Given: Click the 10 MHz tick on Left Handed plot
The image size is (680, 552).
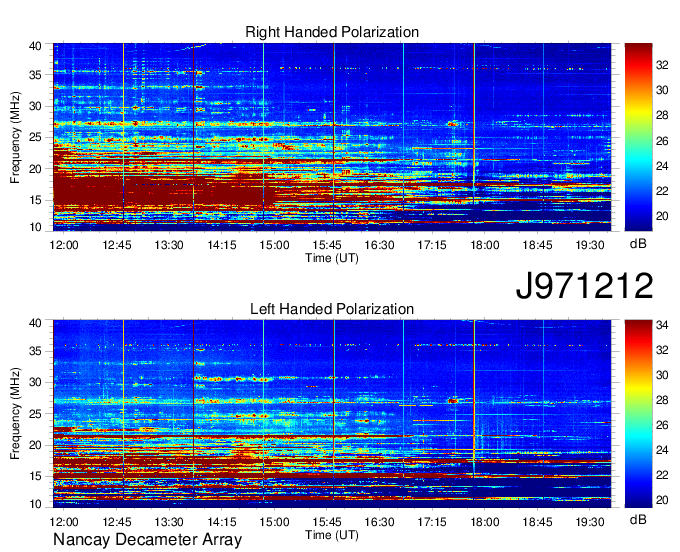Looking at the screenshot, I should pos(35,504).
